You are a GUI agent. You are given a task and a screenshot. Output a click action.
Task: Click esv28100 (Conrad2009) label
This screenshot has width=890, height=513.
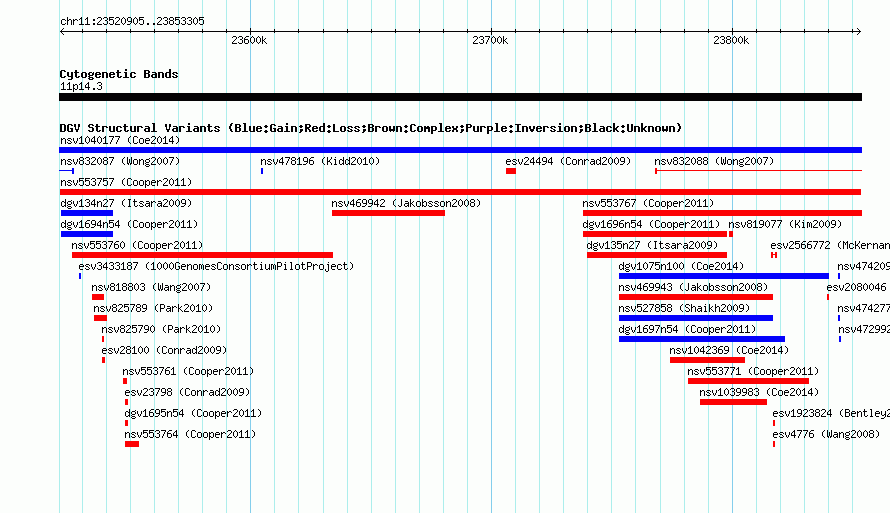[164, 350]
